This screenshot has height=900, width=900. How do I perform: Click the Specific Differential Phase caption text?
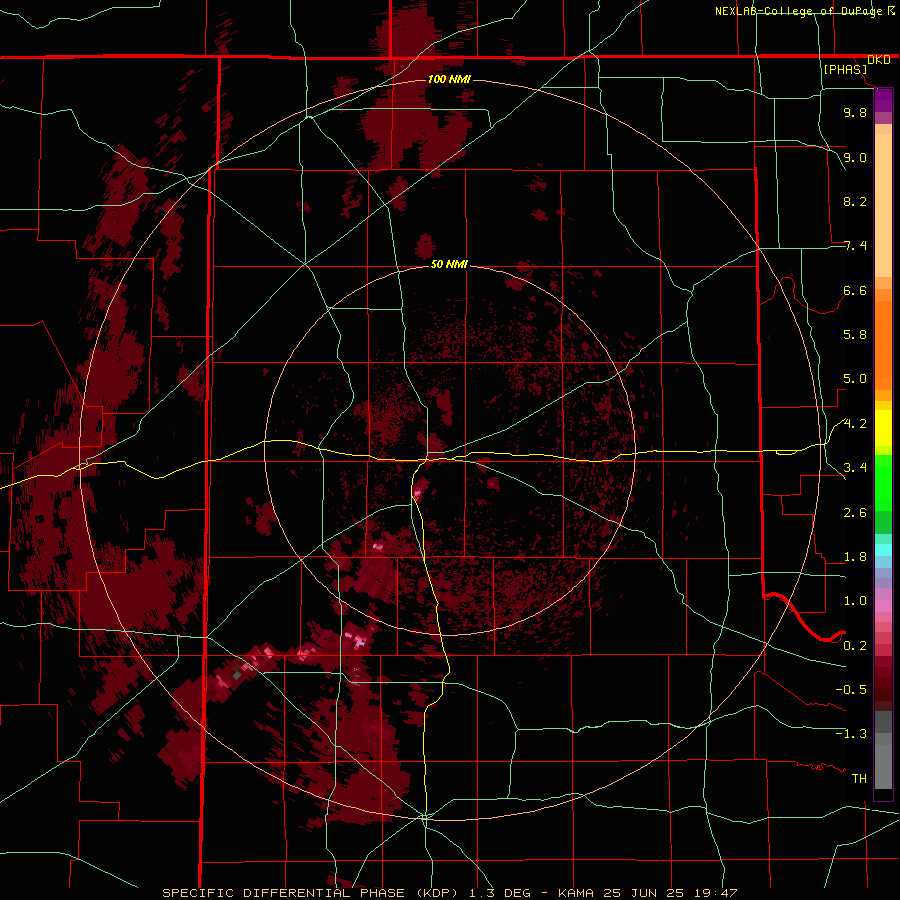449,893
